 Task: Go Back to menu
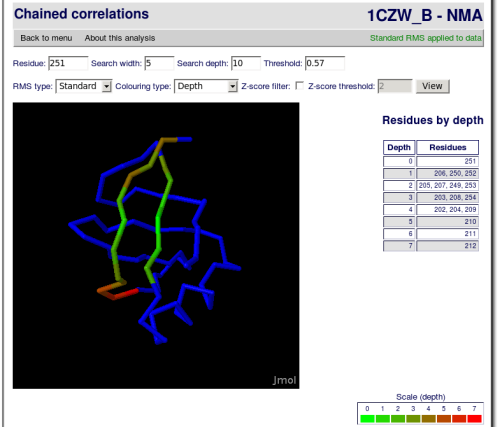click(x=46, y=38)
